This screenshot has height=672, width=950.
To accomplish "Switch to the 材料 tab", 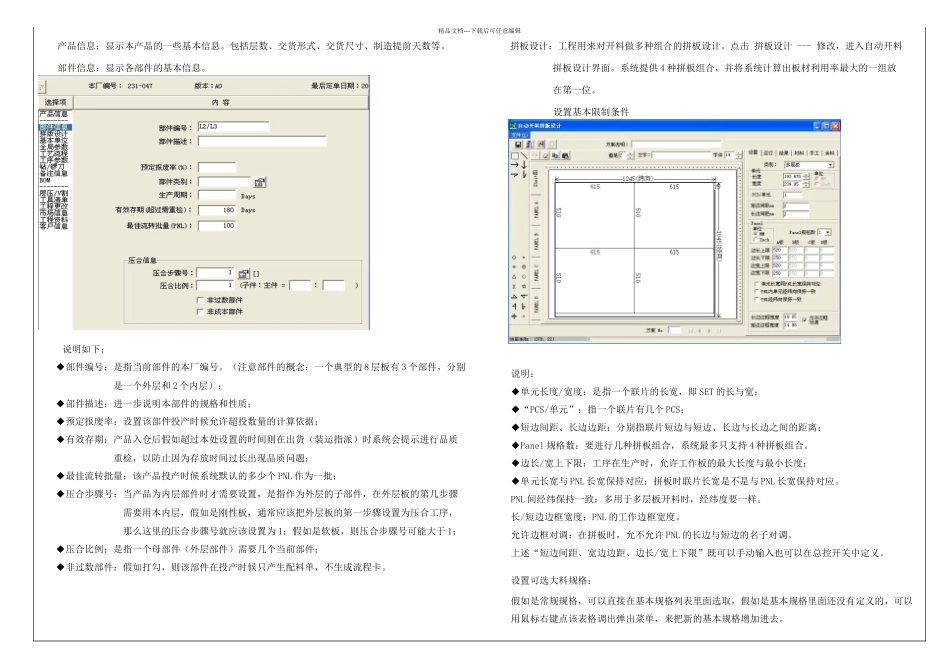I will 800,153.
